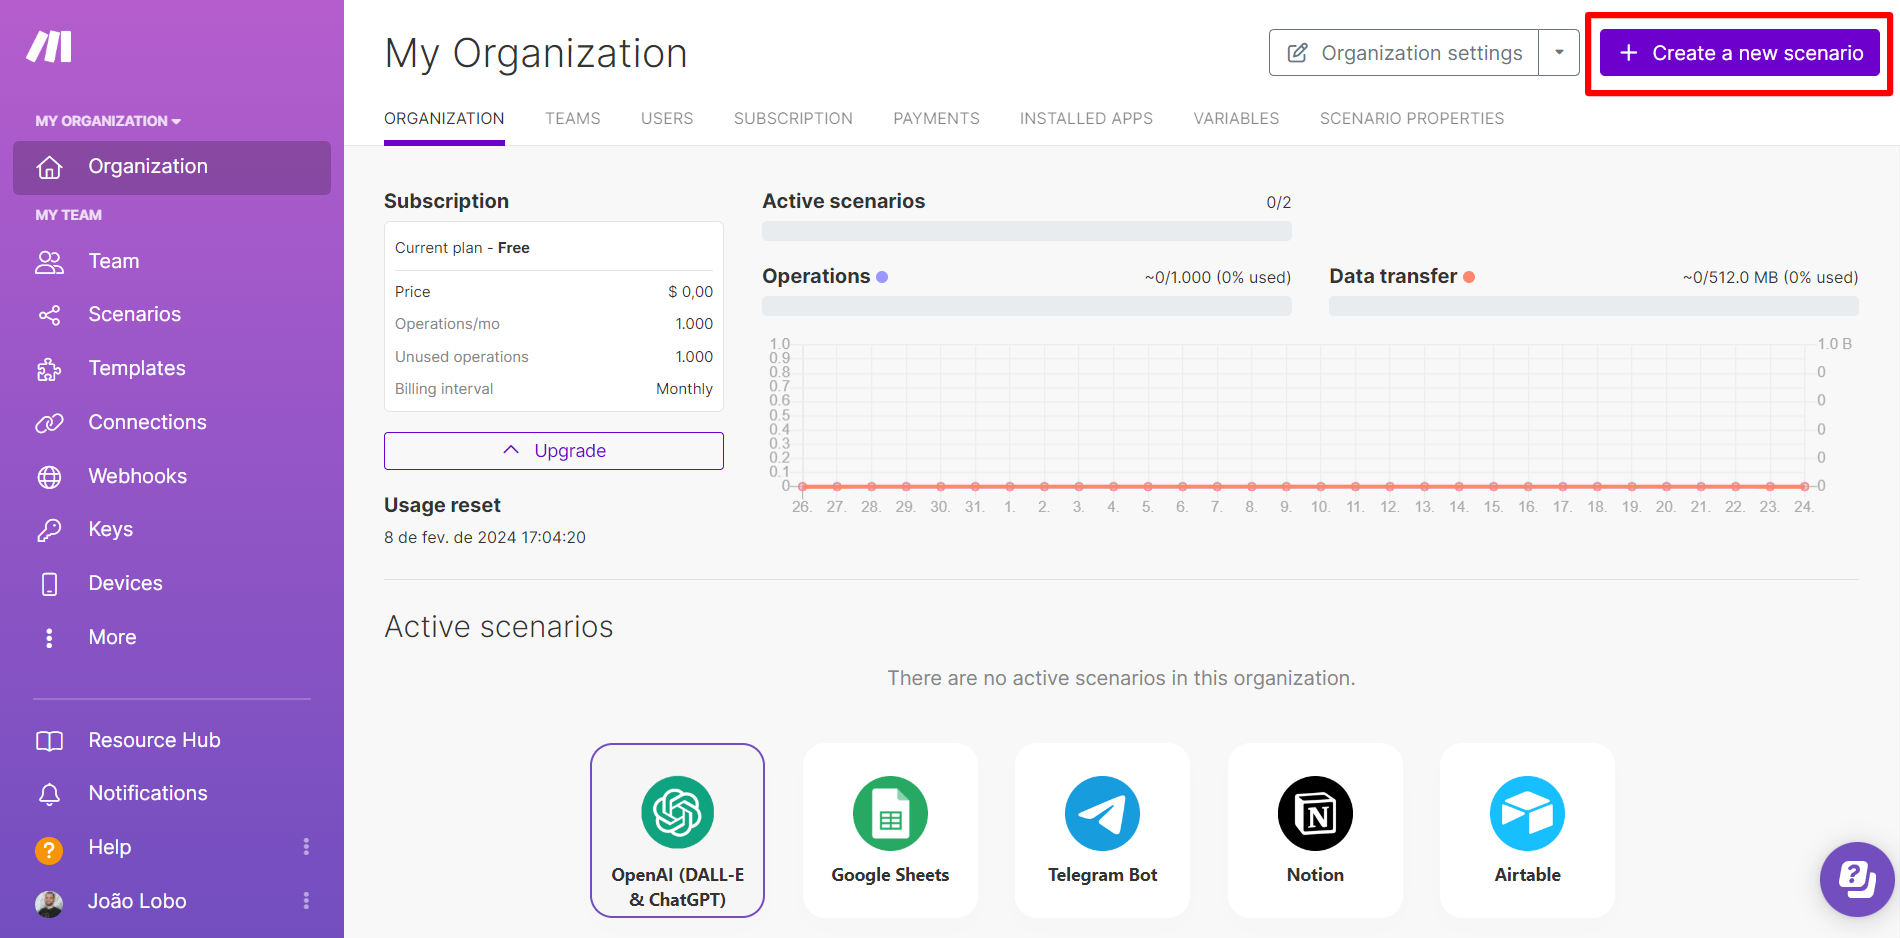Click the Notifications bell icon
This screenshot has width=1900, height=938.
click(x=49, y=794)
